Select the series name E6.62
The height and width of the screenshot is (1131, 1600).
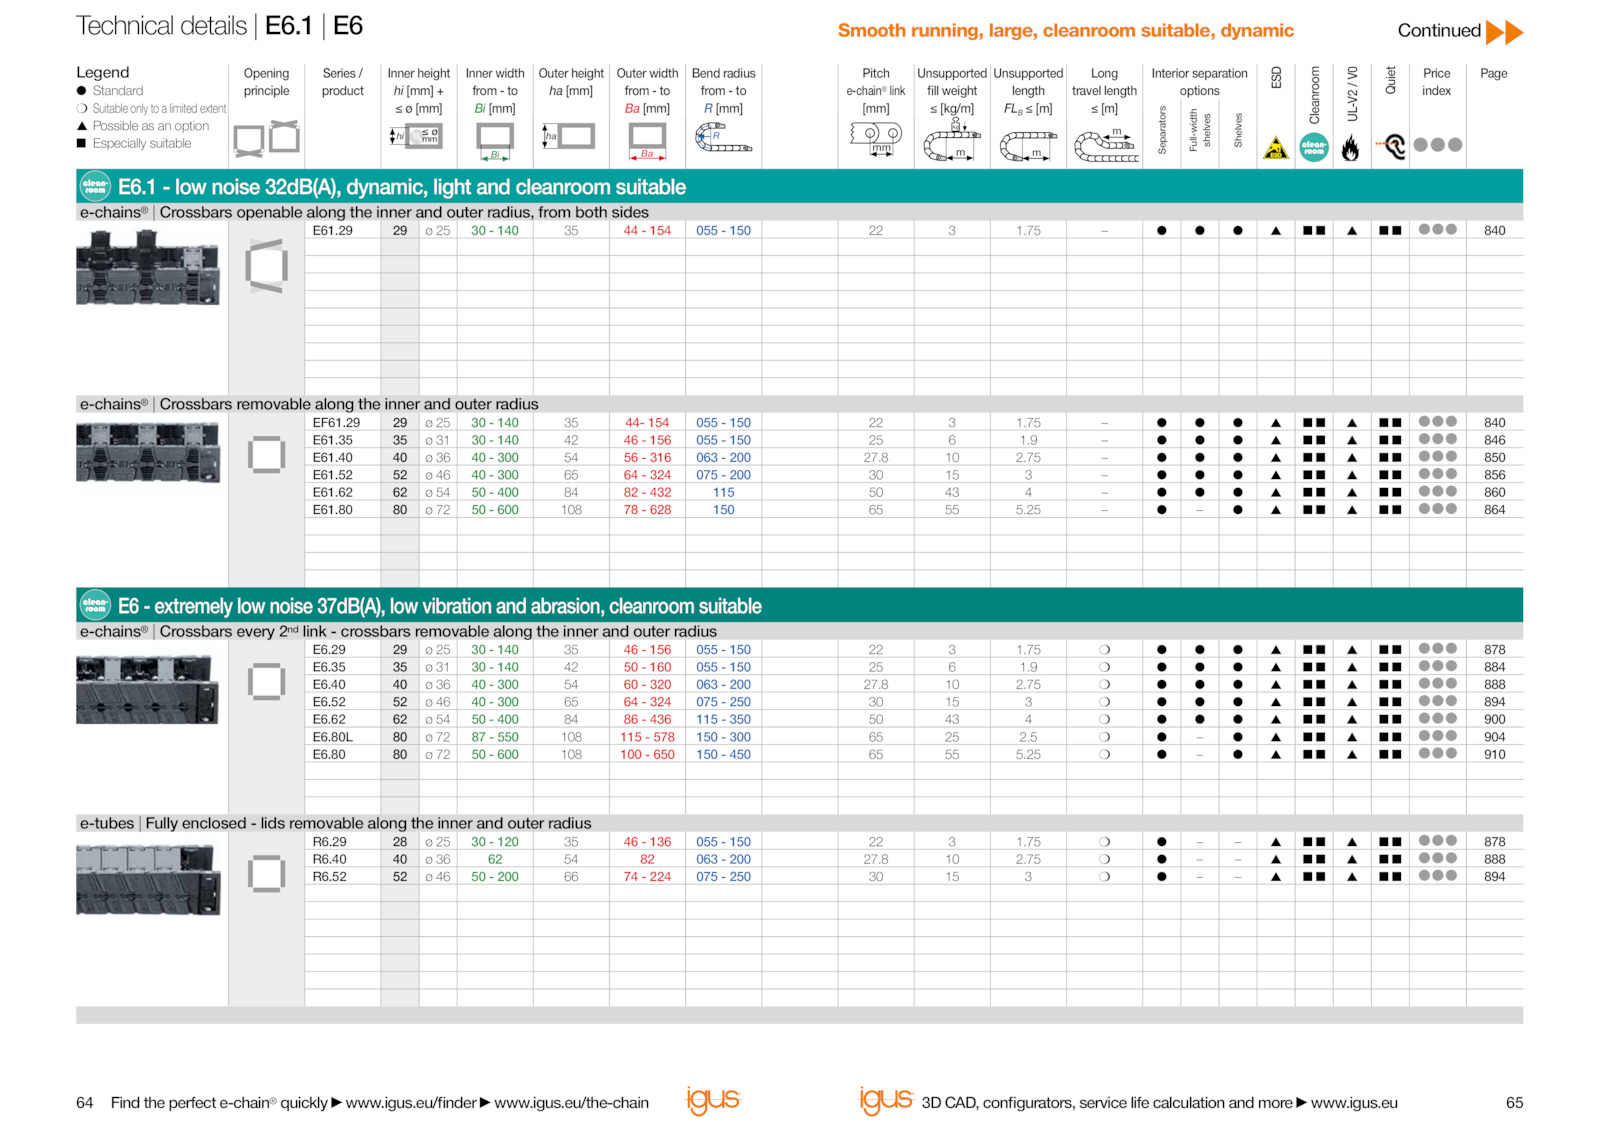coord(329,719)
